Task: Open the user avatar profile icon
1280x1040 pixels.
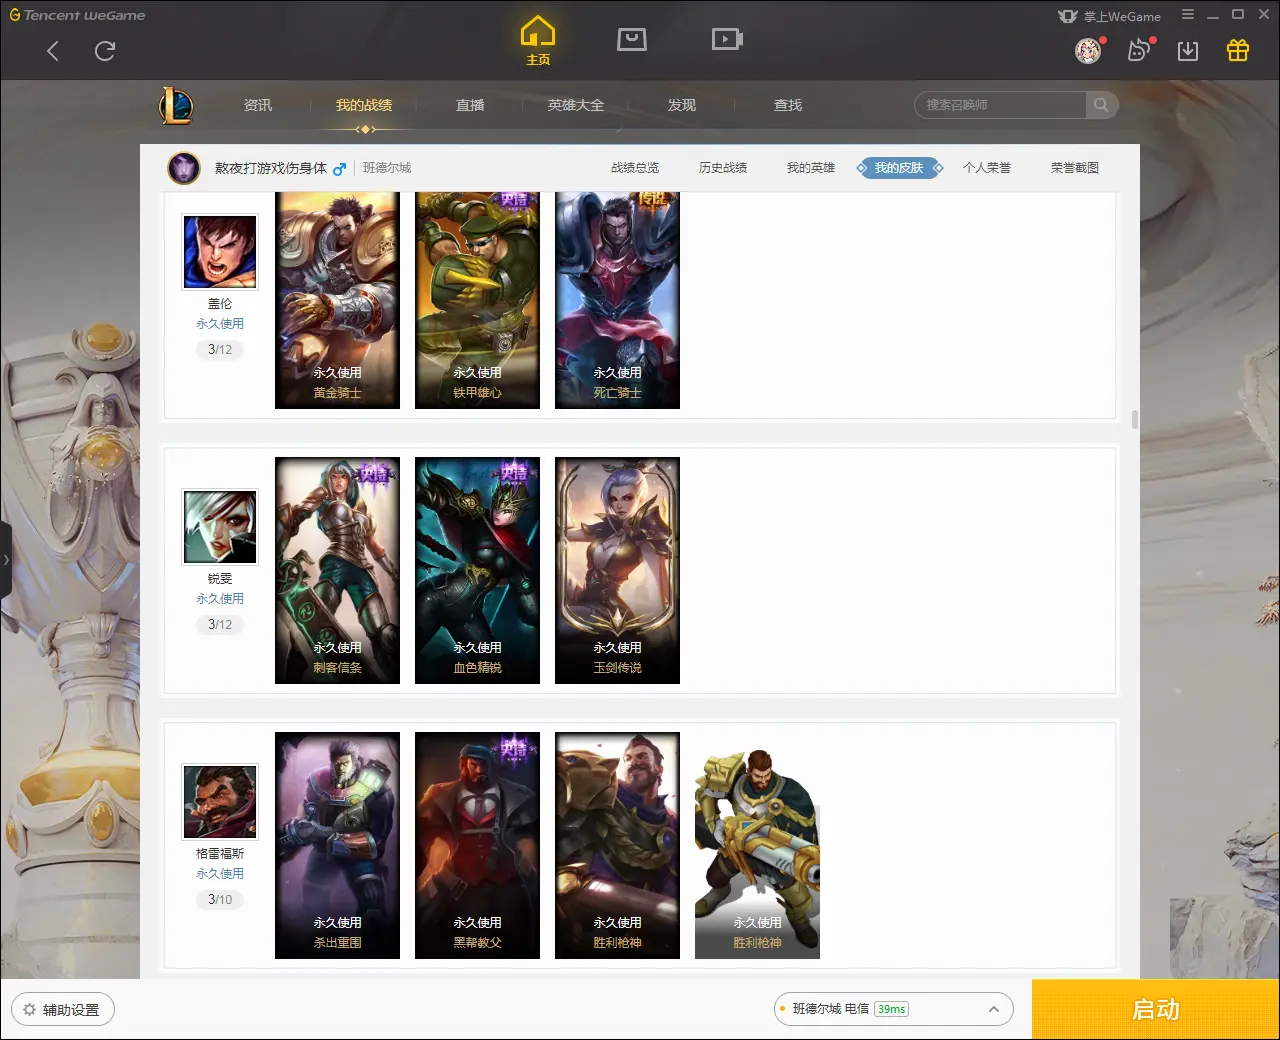Action: tap(1088, 50)
